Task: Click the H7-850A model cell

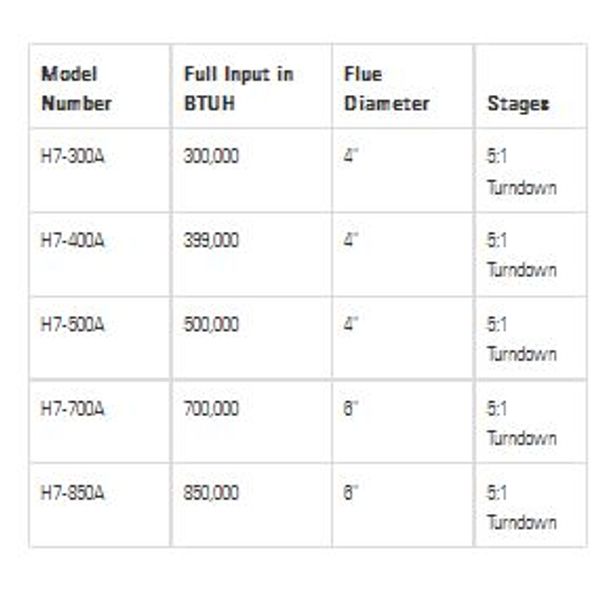Action: (72, 492)
